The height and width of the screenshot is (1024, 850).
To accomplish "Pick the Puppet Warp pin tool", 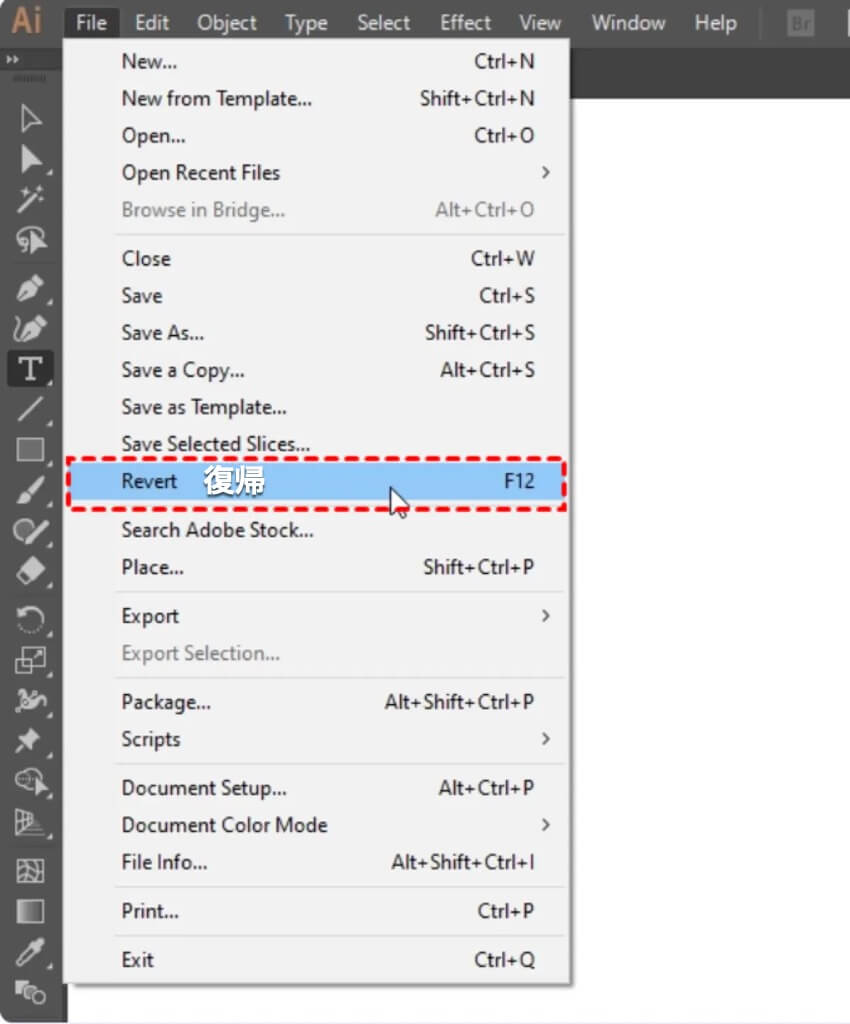I will click(x=29, y=740).
